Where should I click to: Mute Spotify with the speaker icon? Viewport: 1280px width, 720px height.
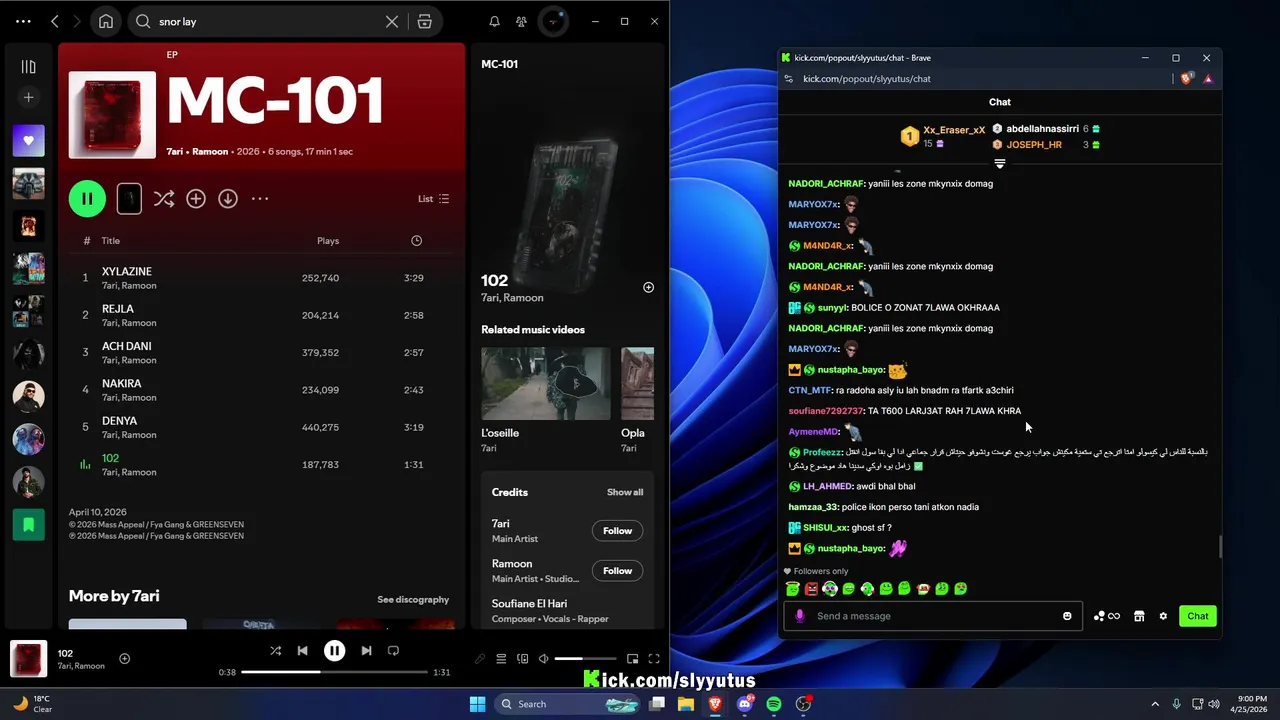pos(543,658)
